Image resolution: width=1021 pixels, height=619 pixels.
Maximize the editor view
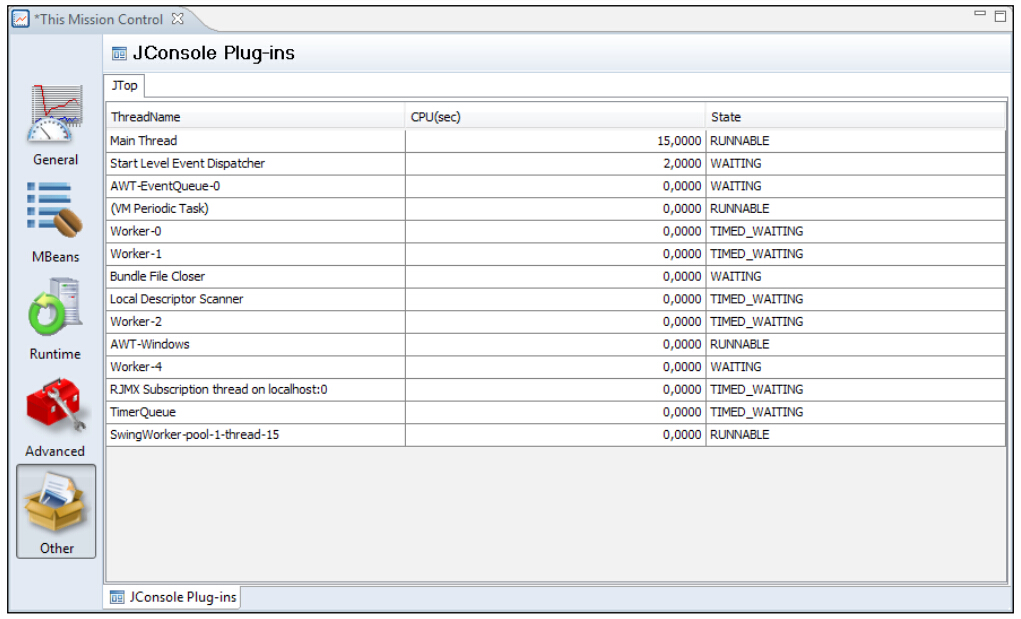(1000, 16)
